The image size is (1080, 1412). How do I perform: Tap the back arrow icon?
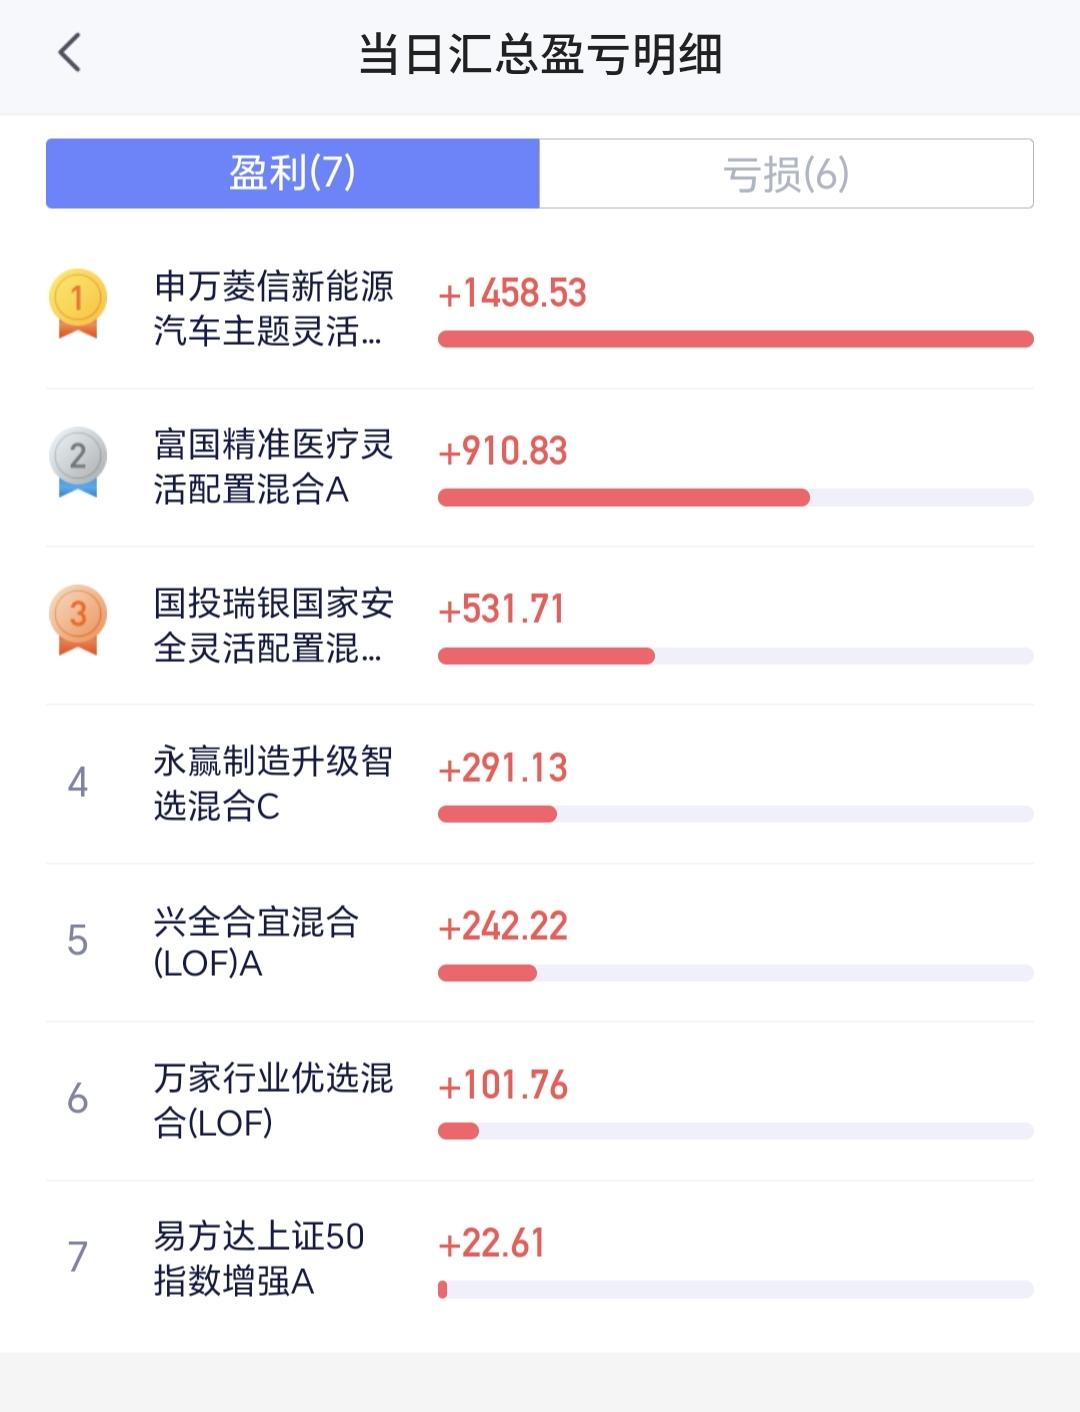[69, 53]
